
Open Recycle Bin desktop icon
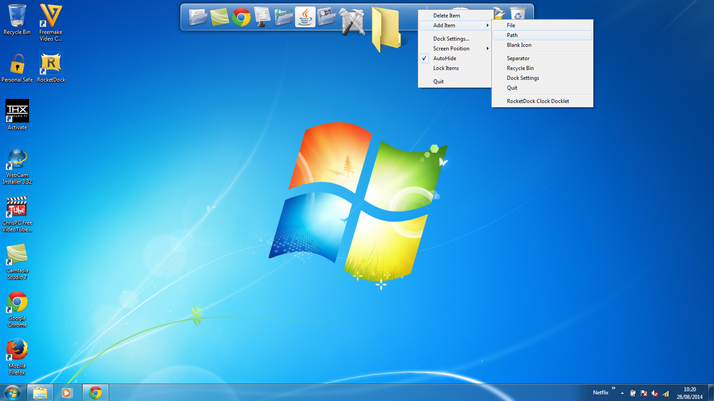point(17,20)
